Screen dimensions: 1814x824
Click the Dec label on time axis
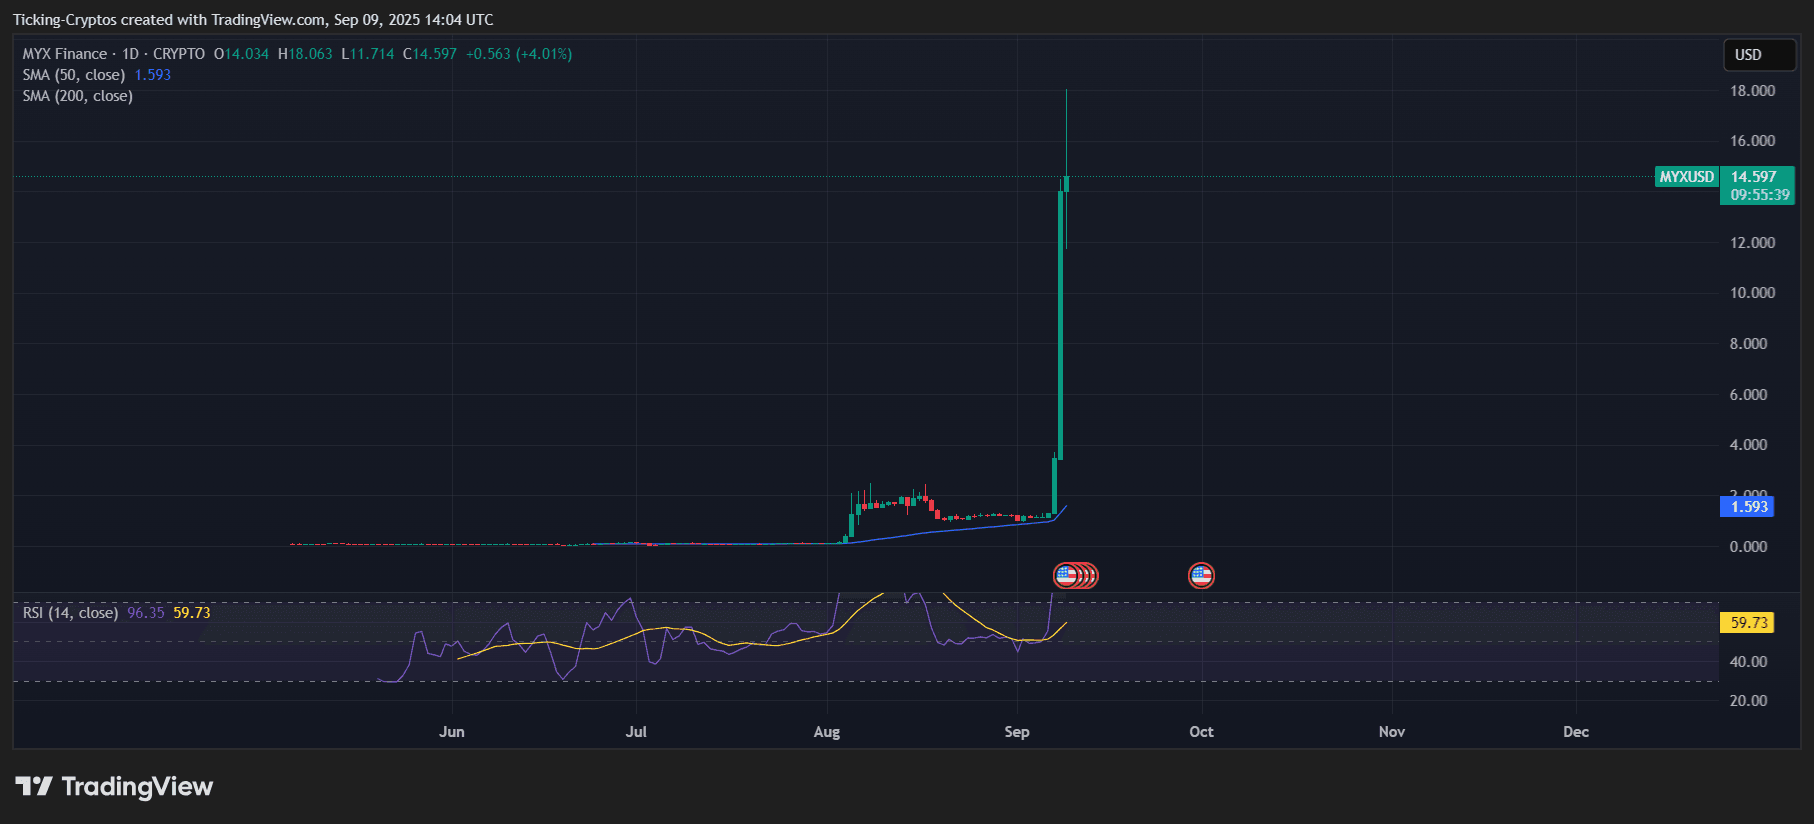coord(1576,732)
